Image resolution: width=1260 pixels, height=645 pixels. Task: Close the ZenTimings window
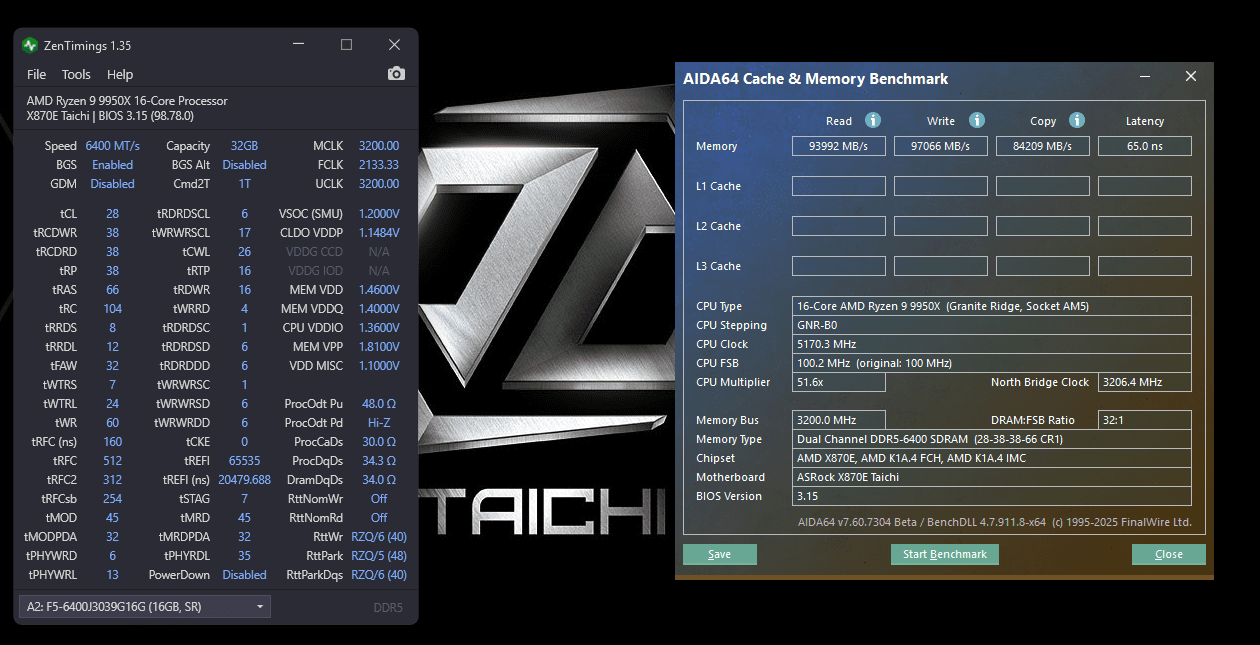(394, 45)
